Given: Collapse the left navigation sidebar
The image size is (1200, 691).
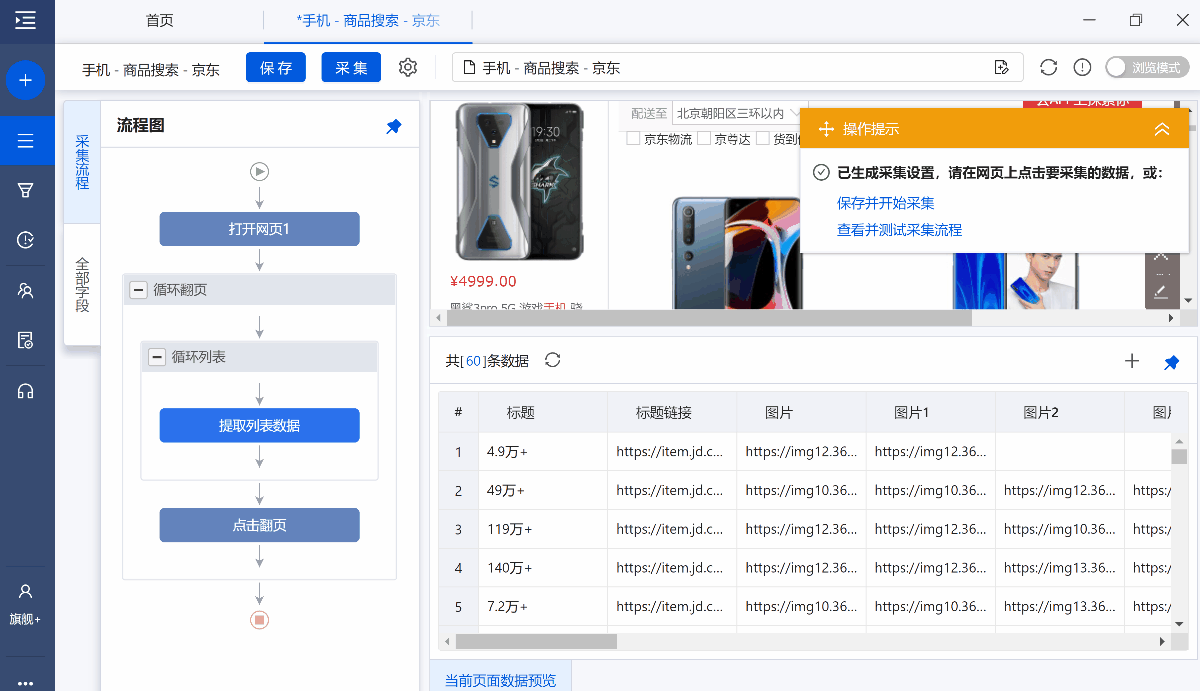Looking at the screenshot, I should [x=26, y=20].
